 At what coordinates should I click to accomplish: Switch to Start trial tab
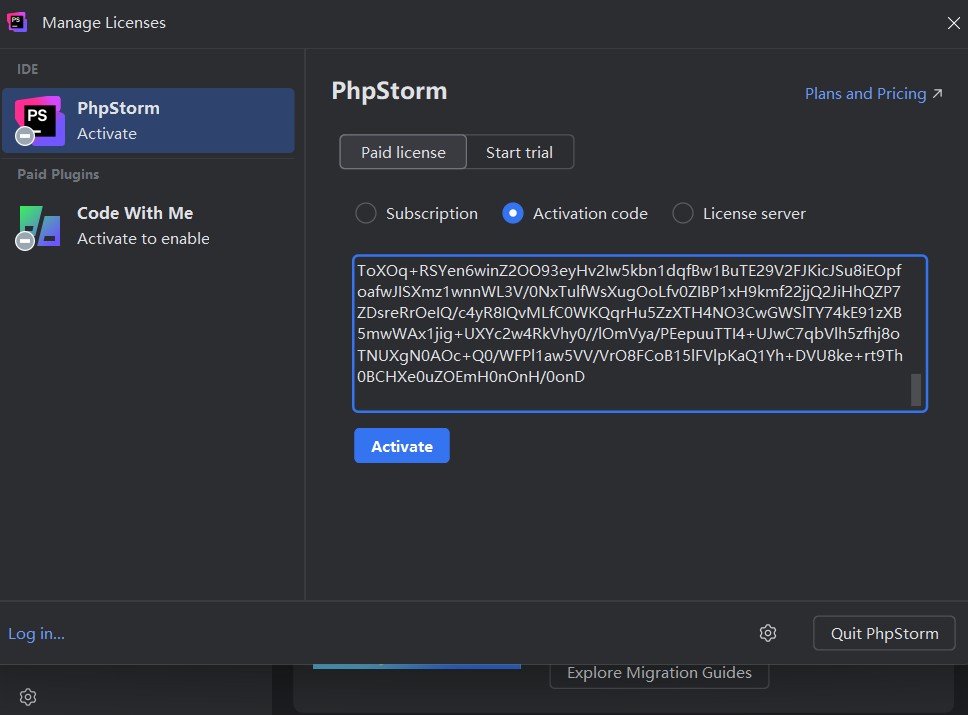[x=520, y=152]
